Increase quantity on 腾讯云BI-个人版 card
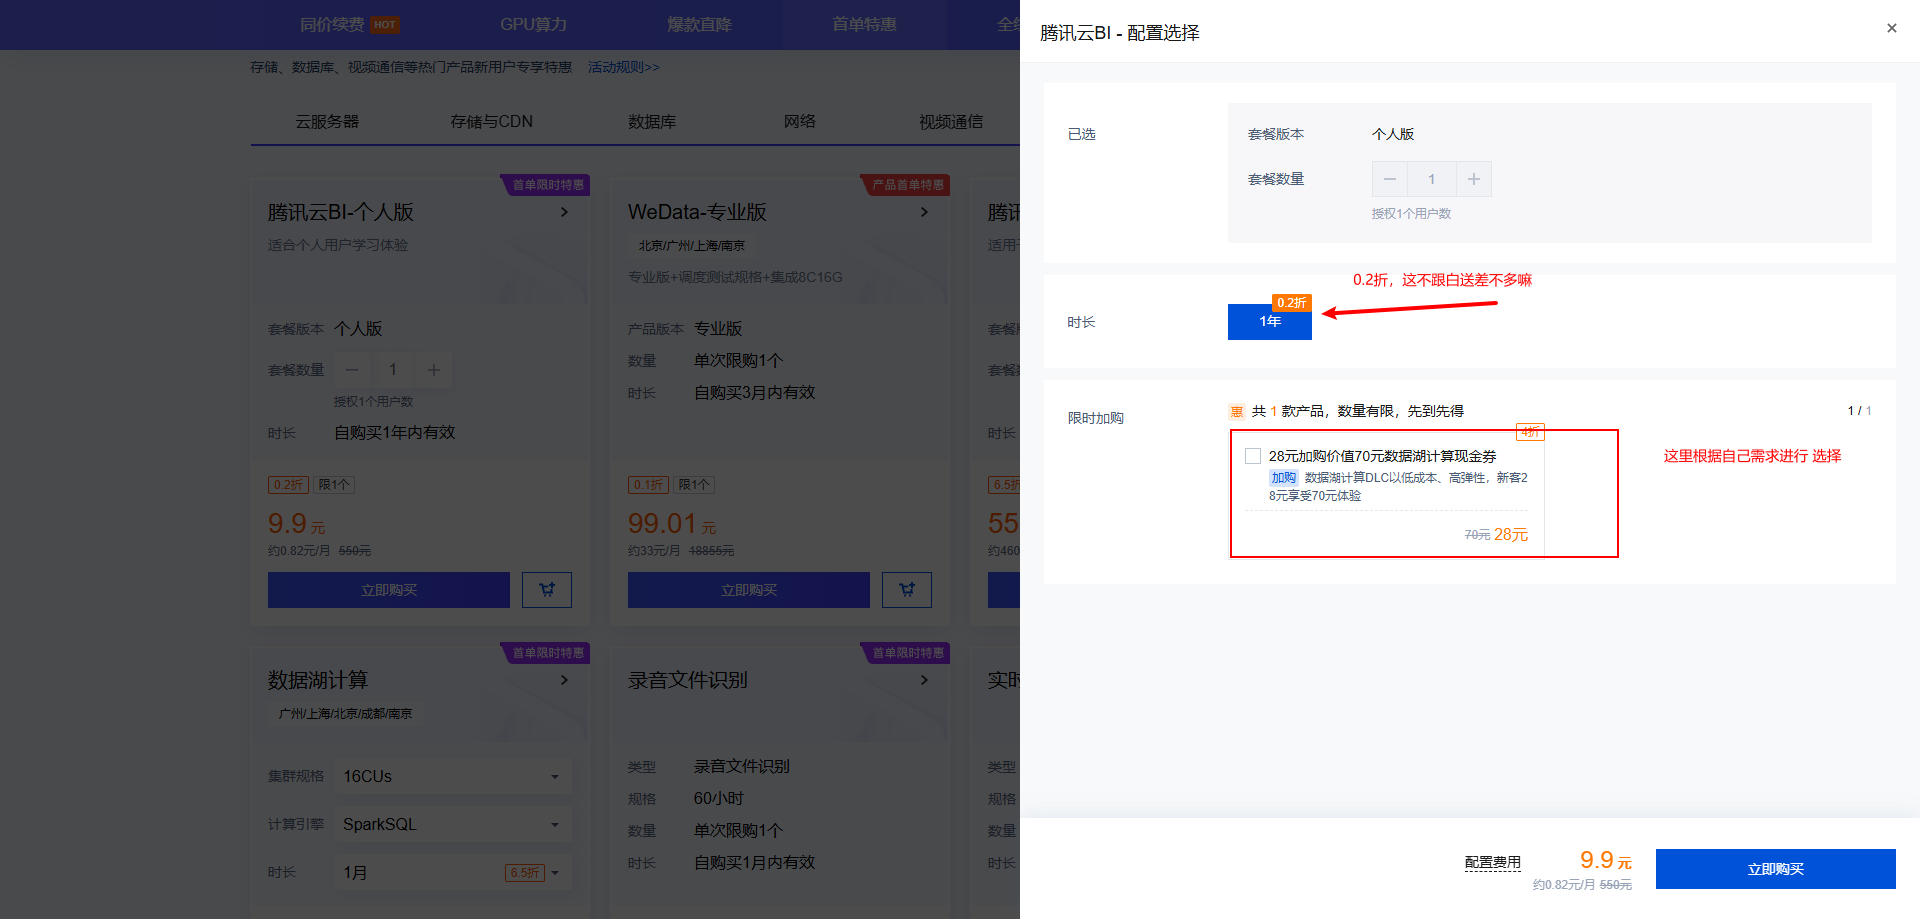The image size is (1920, 919). point(434,370)
